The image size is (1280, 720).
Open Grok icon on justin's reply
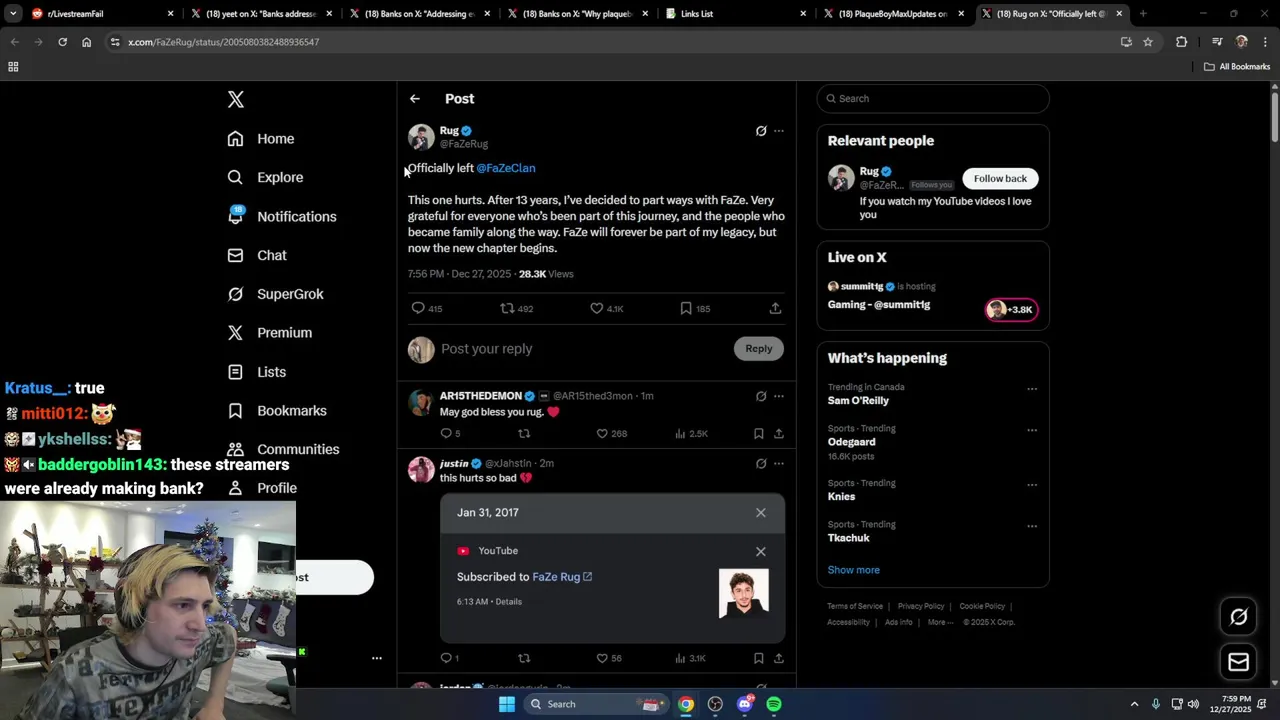(x=761, y=464)
